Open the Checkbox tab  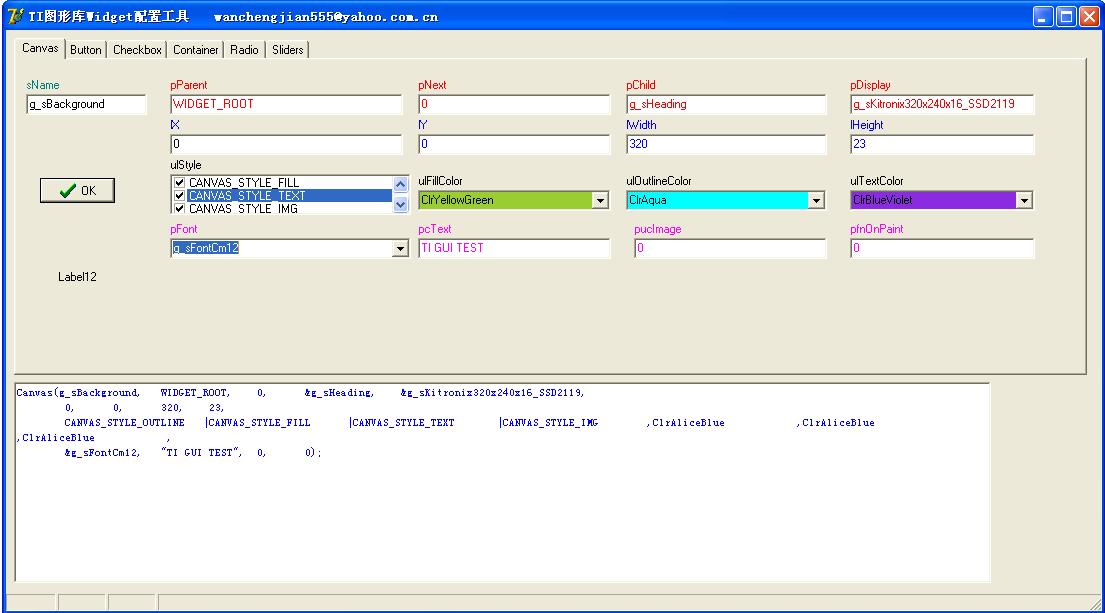(x=137, y=49)
